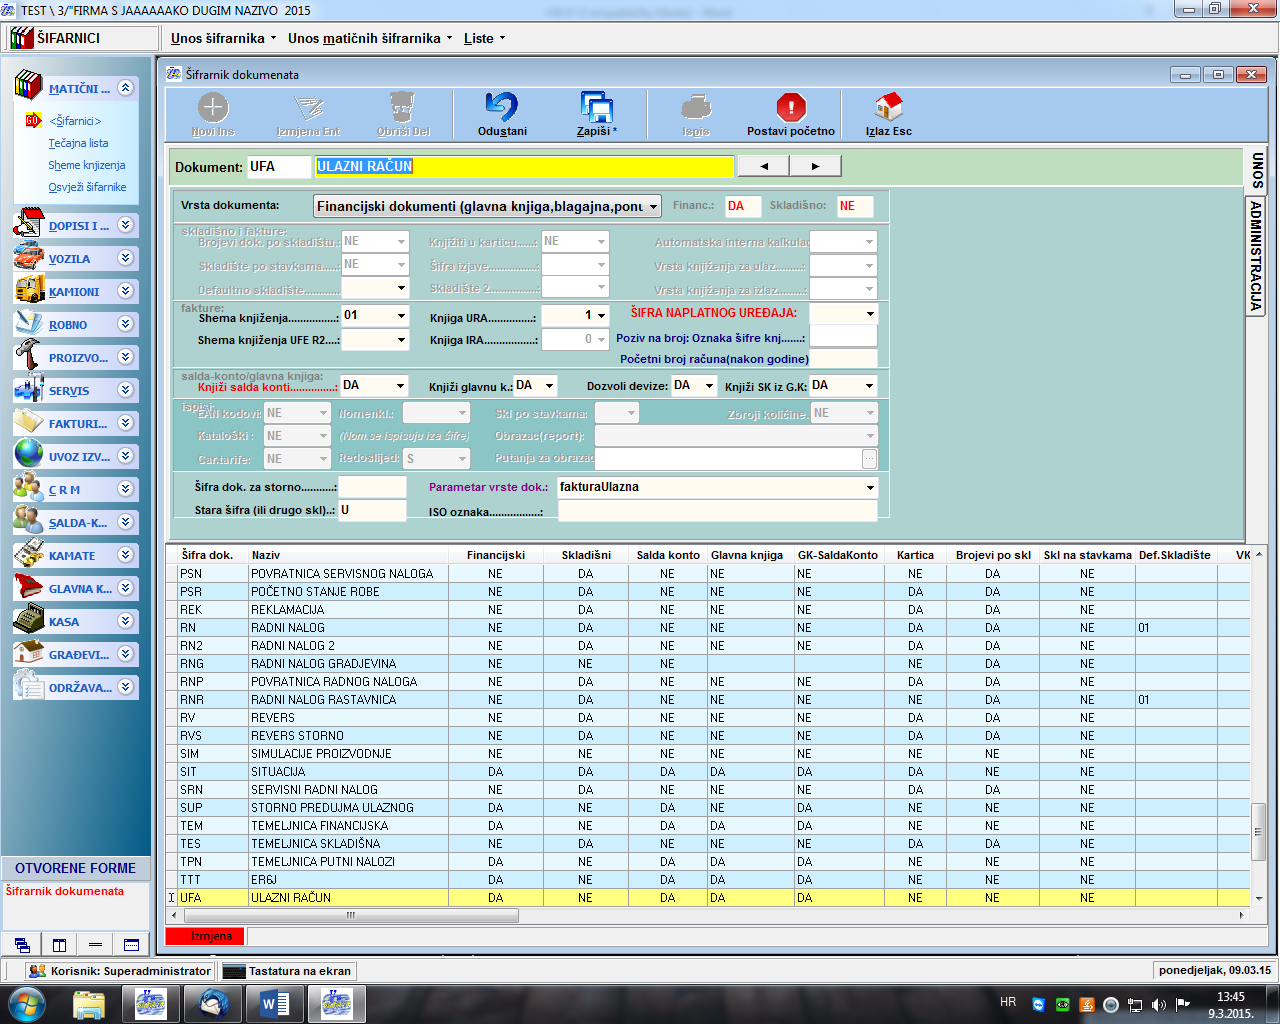The width and height of the screenshot is (1280, 1024).
Task: Open the Parametar vrste dok. dropdown
Action: [870, 488]
